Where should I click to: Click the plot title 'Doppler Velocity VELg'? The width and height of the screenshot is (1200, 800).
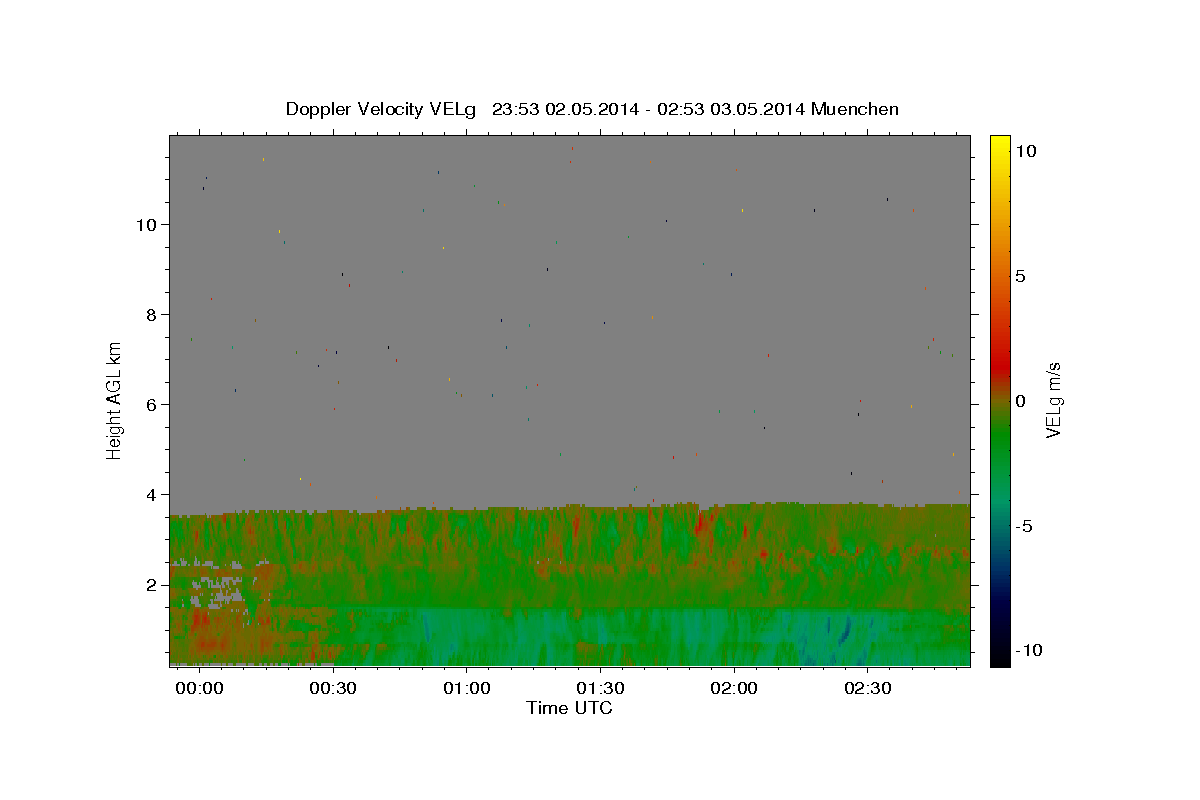click(x=380, y=109)
